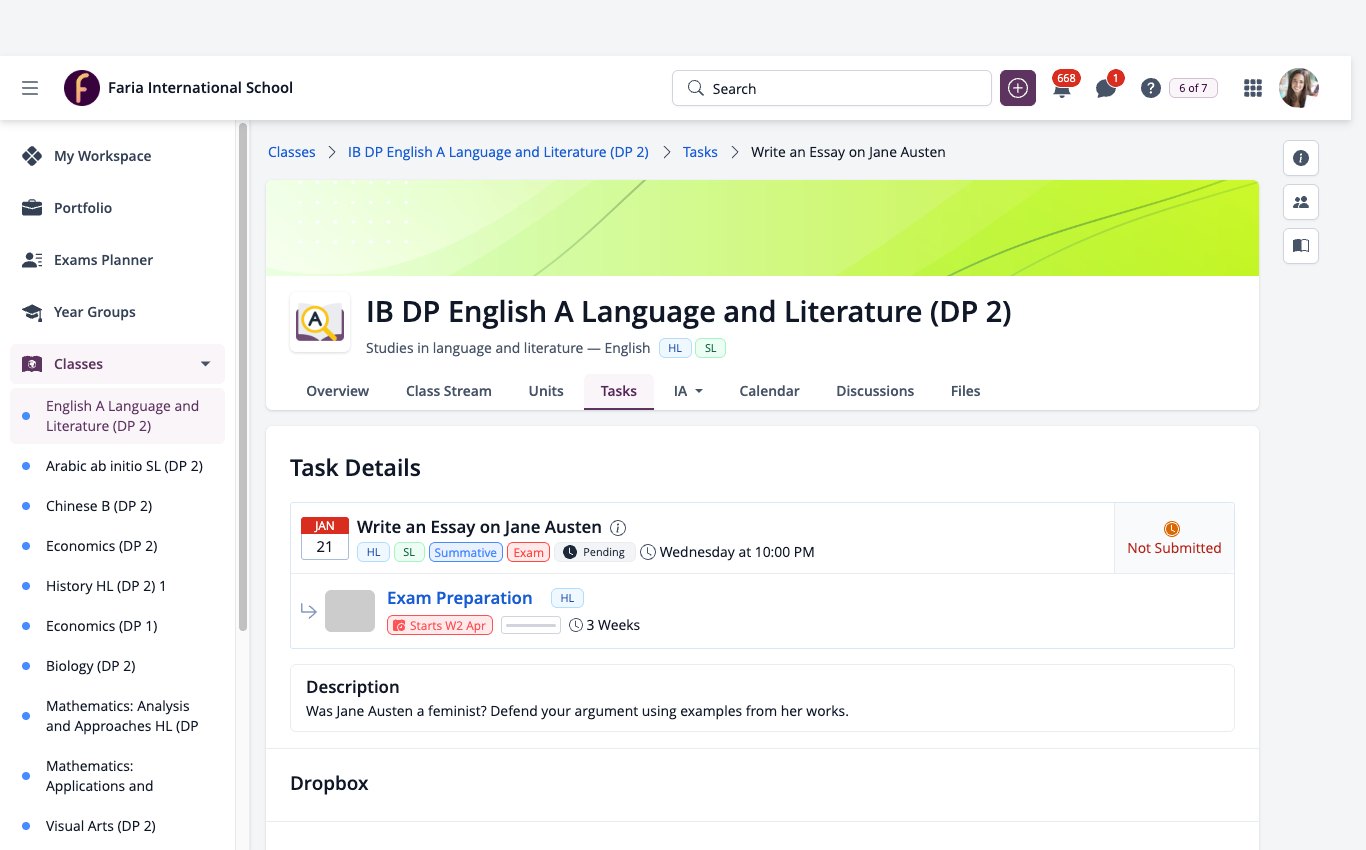This screenshot has height=850, width=1366.
Task: Go back via Tasks breadcrumb link
Action: click(700, 152)
